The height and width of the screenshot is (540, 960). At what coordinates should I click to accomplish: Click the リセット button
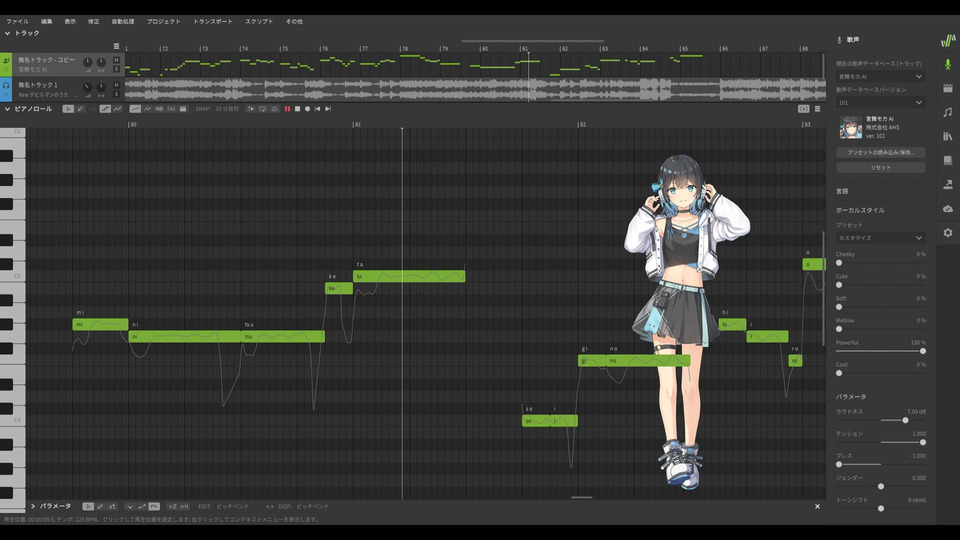[x=880, y=167]
